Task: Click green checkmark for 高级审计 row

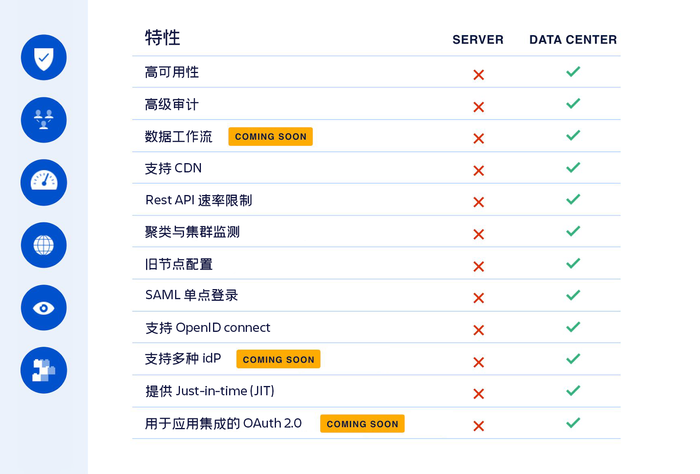Action: 573,104
